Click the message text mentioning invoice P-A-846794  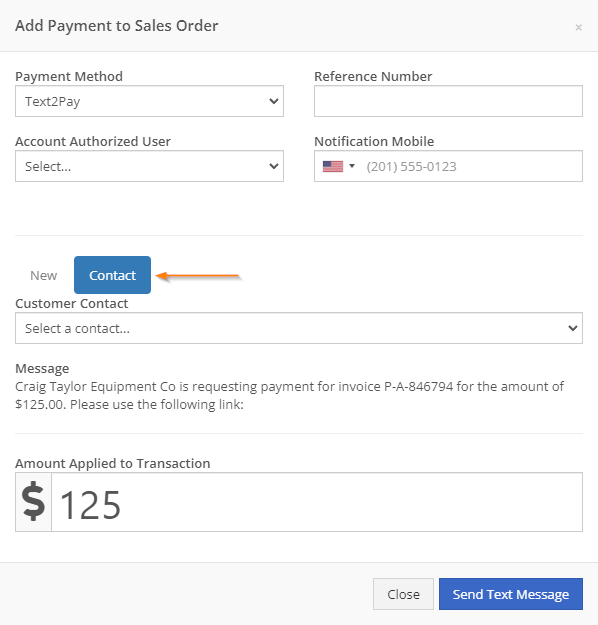pos(289,395)
